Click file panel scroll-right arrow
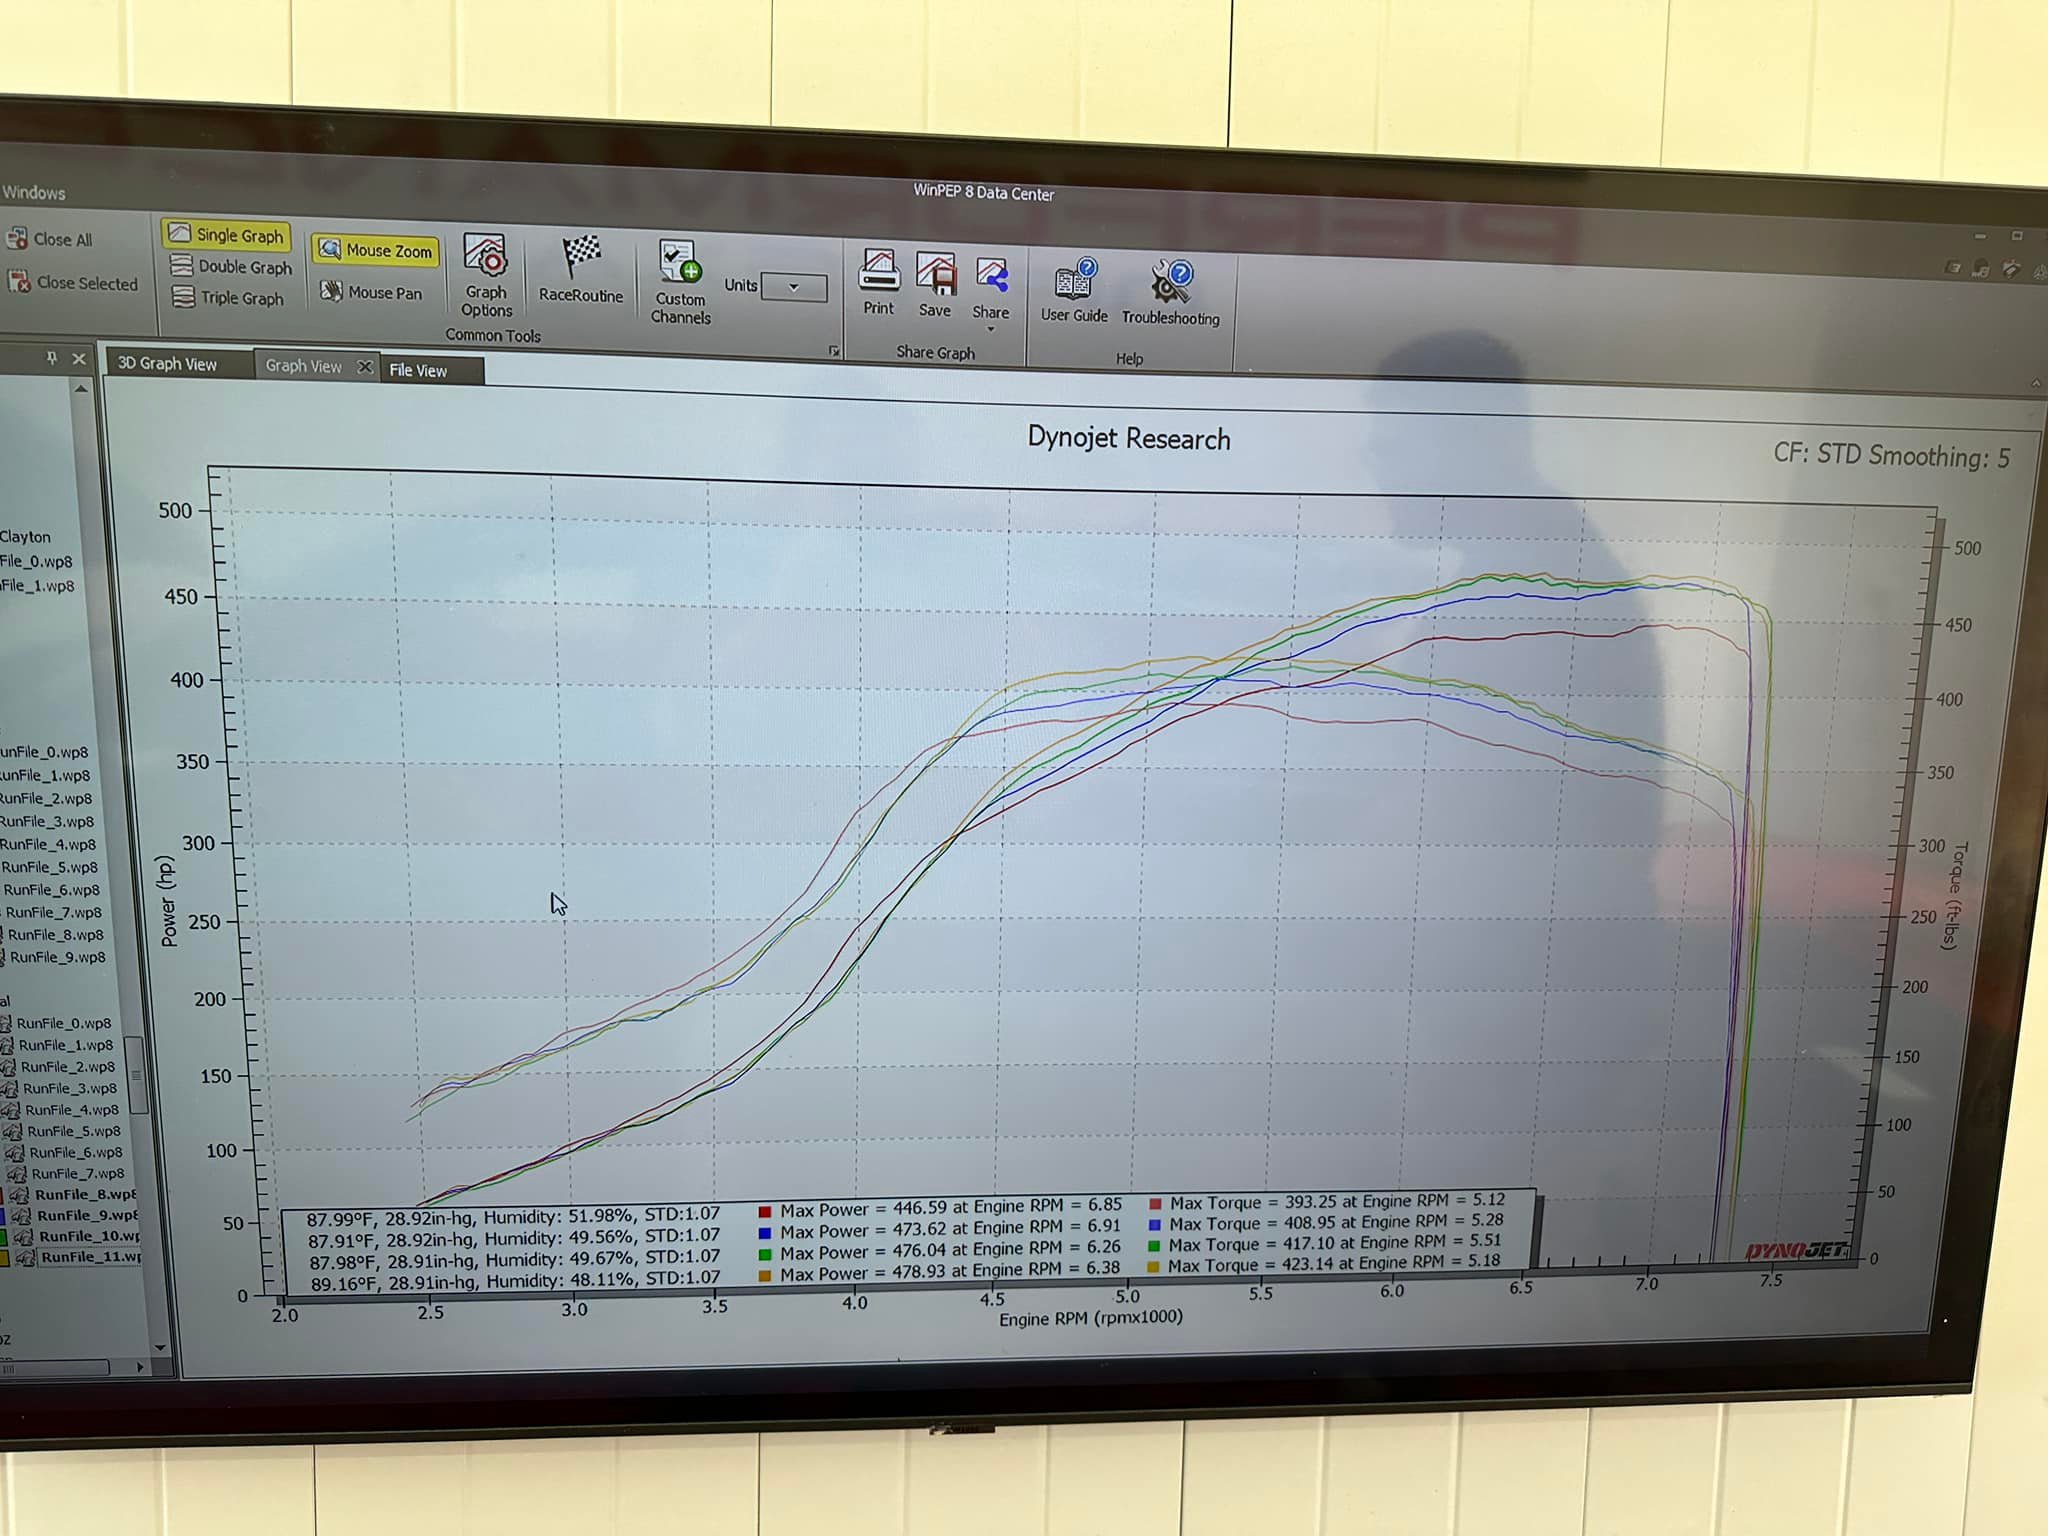The height and width of the screenshot is (1536, 2048). 140,1366
